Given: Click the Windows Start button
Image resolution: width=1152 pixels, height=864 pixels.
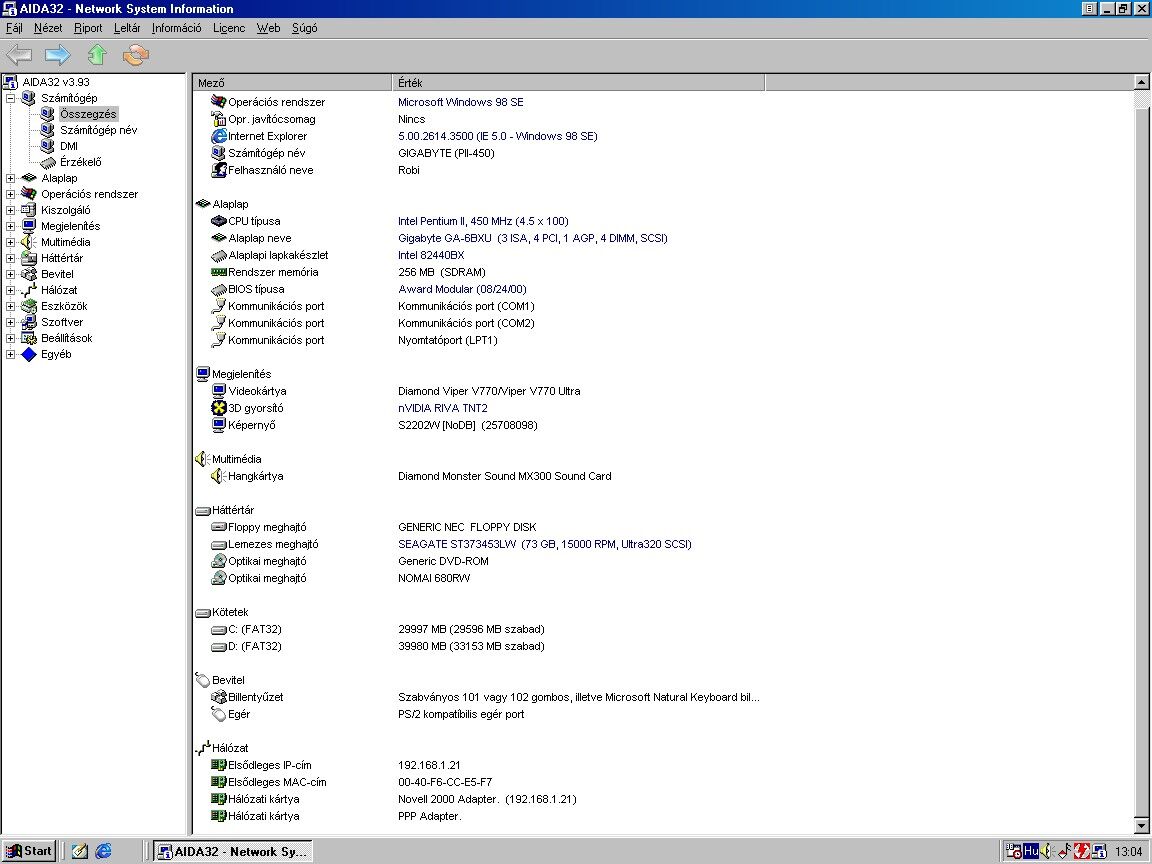Looking at the screenshot, I should (28, 852).
